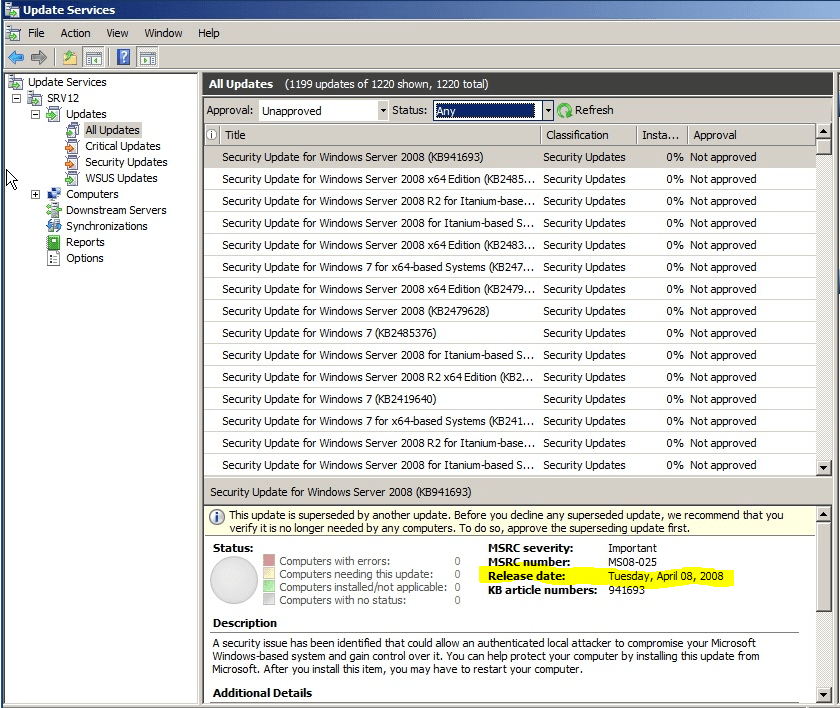This screenshot has width=840, height=708.
Task: Toggle the Show/Hide Console Tree icon
Action: tap(94, 57)
